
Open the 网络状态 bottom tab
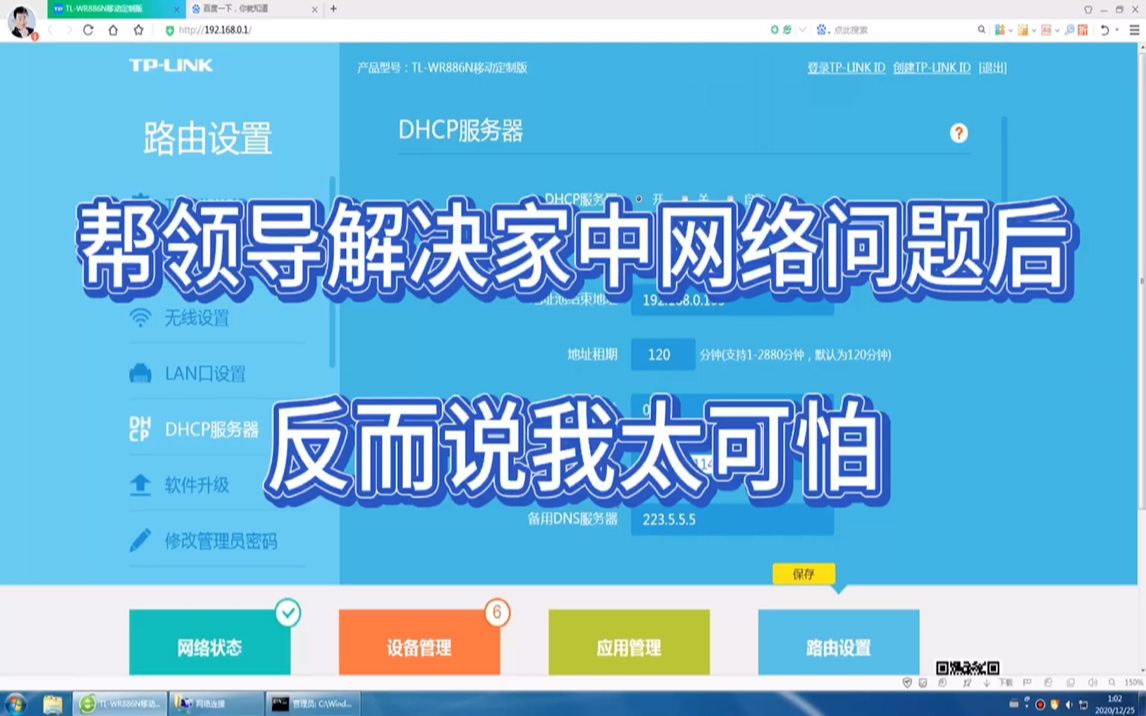pos(210,643)
